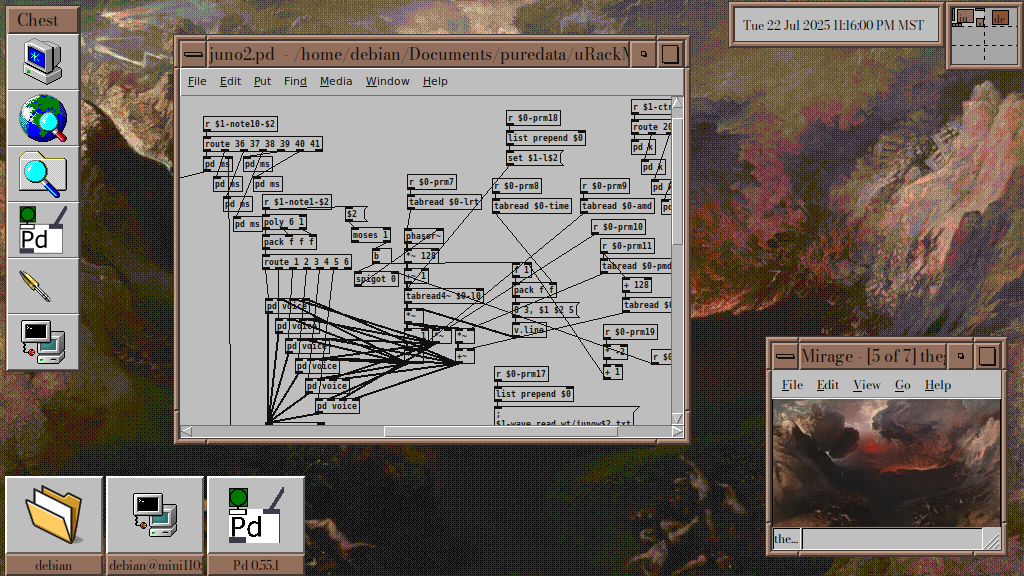Viewport: 1024px width, 576px height.
Task: Select the 'set $1-l$2' message box
Action: click(x=534, y=158)
